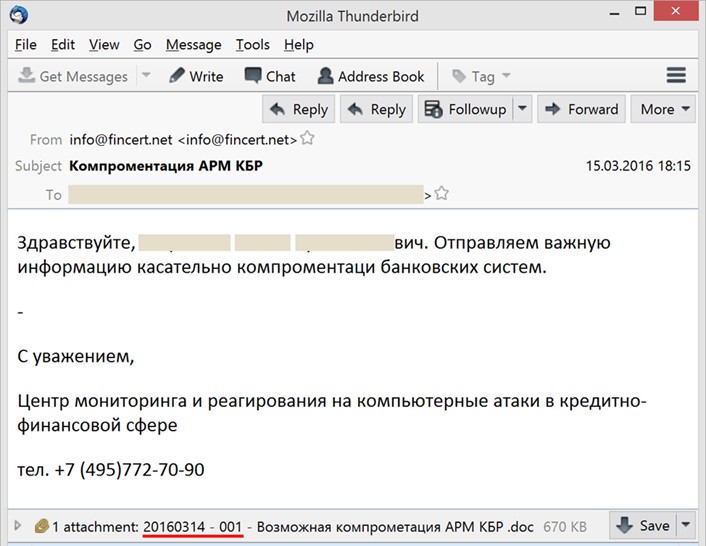
Task: Open the Chat tab
Action: pos(270,76)
